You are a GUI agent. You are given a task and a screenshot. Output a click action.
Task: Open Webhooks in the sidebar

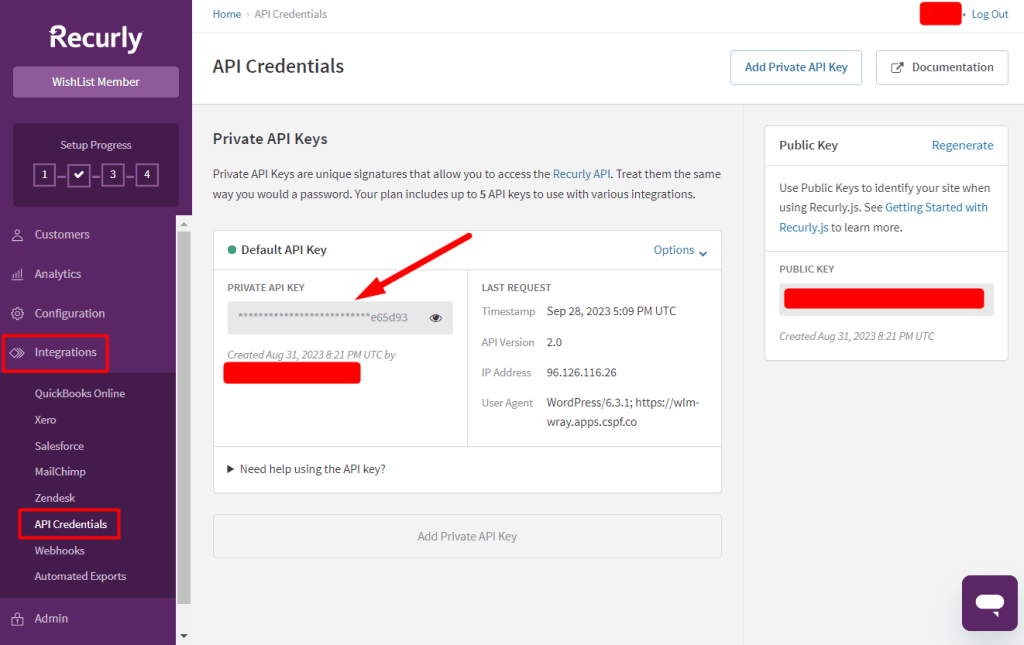(x=59, y=550)
